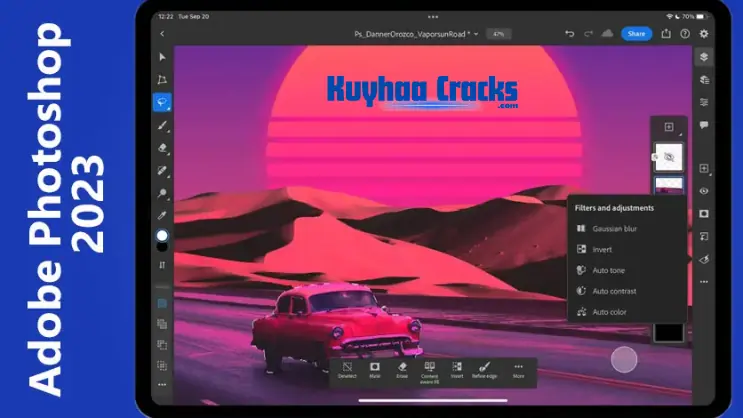
Task: Click the Undo arrow in top bar
Action: point(569,34)
